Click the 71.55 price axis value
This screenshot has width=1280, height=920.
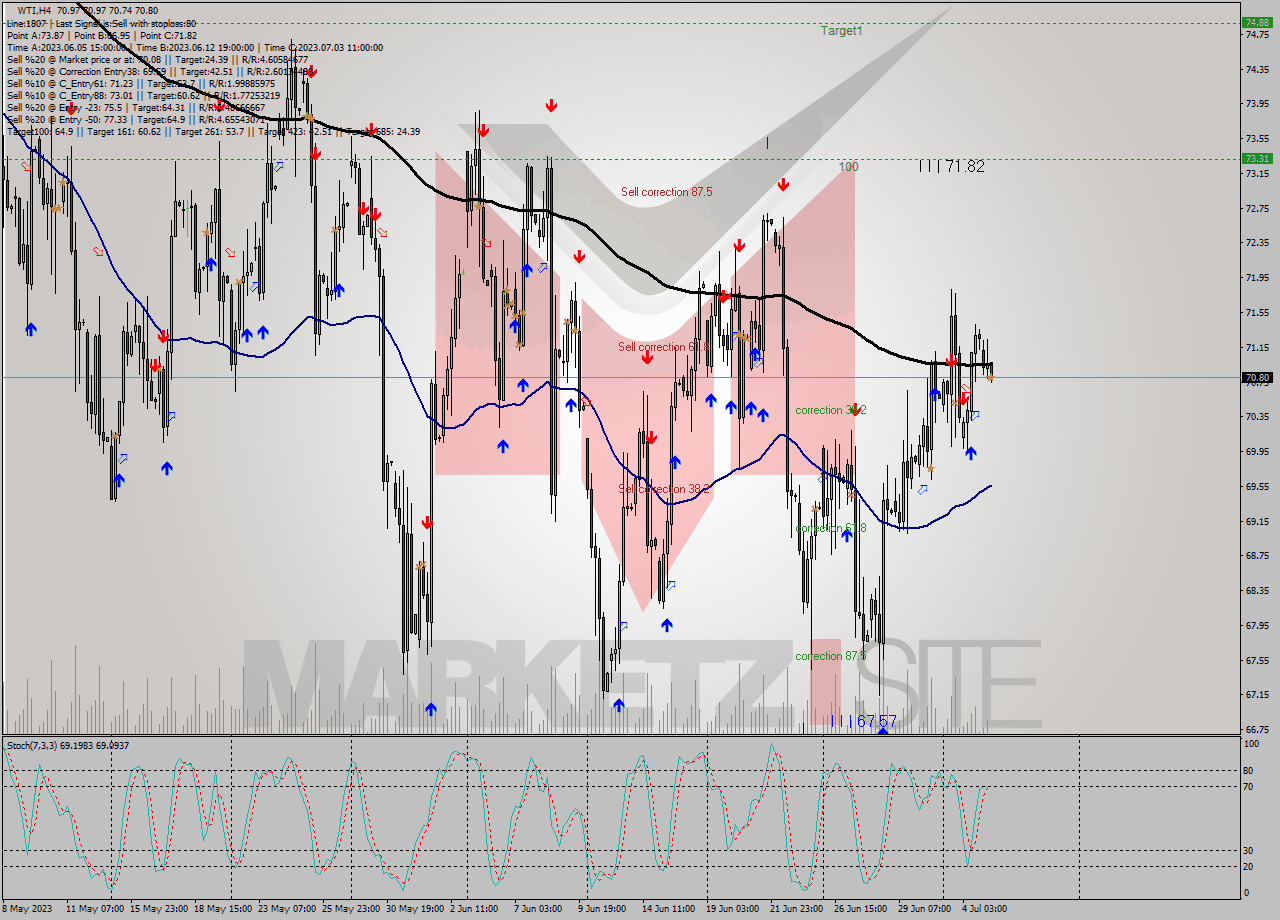[x=1257, y=312]
